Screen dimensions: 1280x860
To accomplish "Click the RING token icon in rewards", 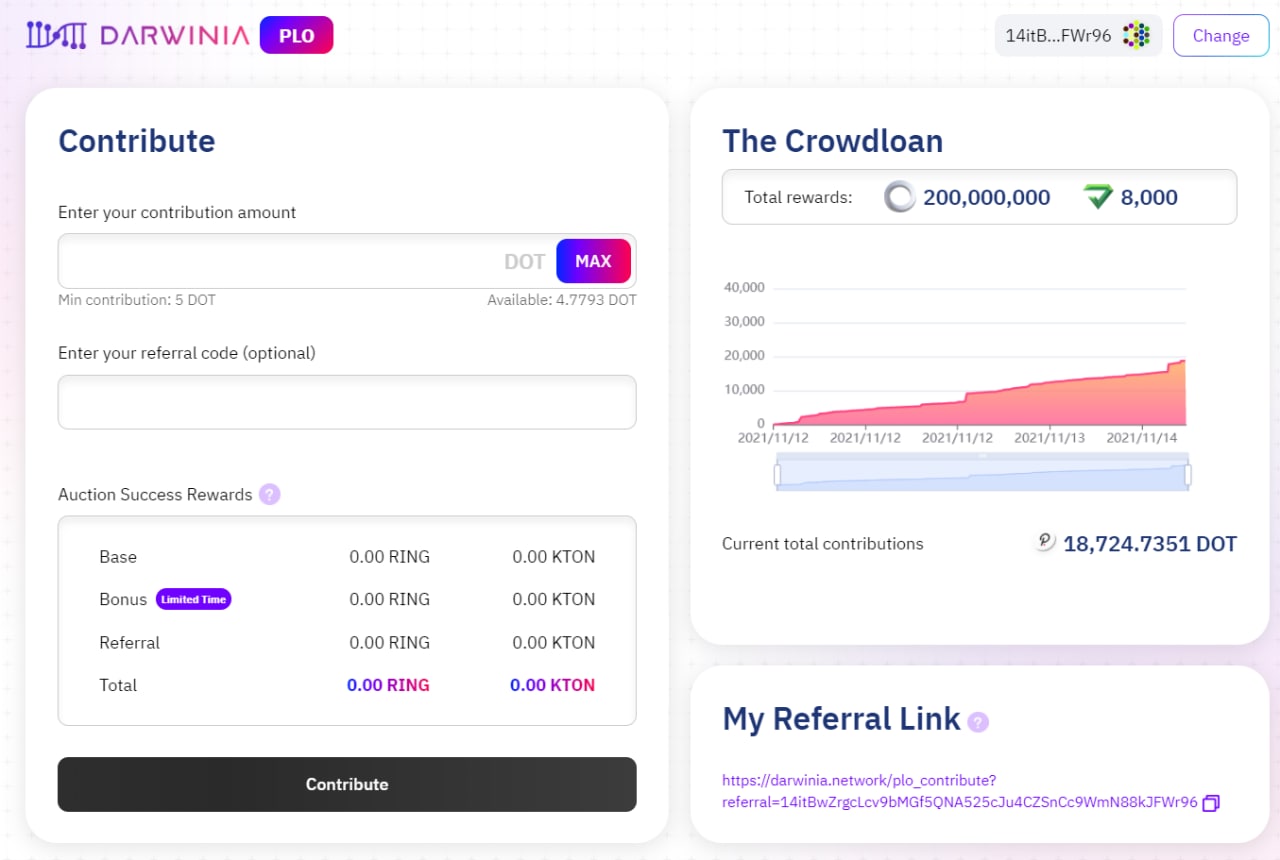I will click(900, 197).
